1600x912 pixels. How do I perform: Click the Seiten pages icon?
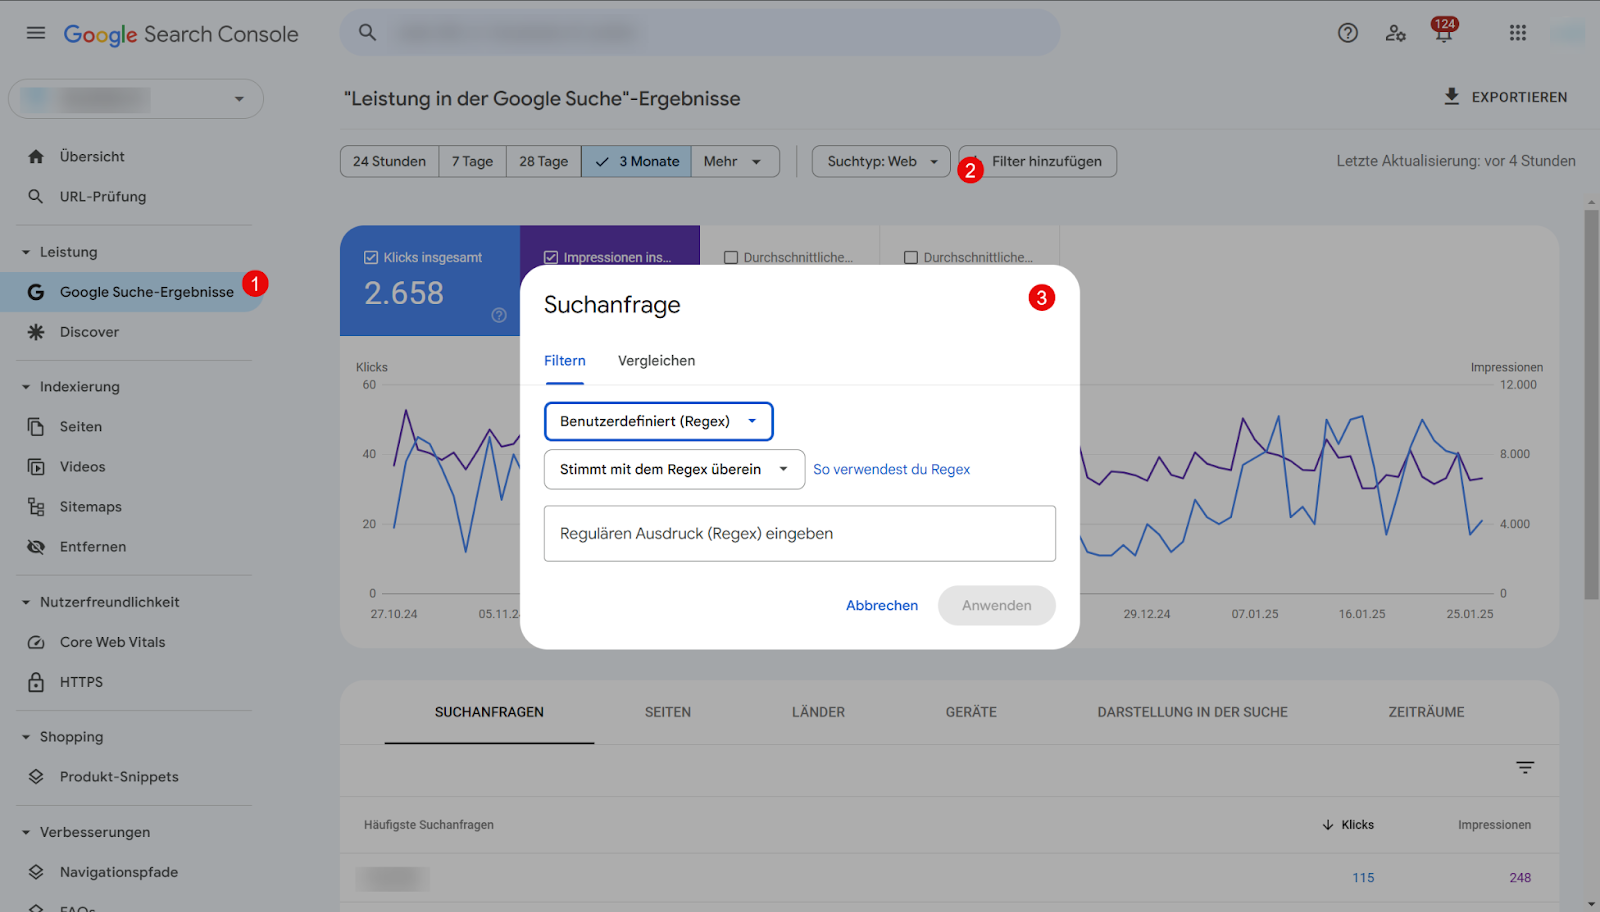pyautogui.click(x=36, y=427)
